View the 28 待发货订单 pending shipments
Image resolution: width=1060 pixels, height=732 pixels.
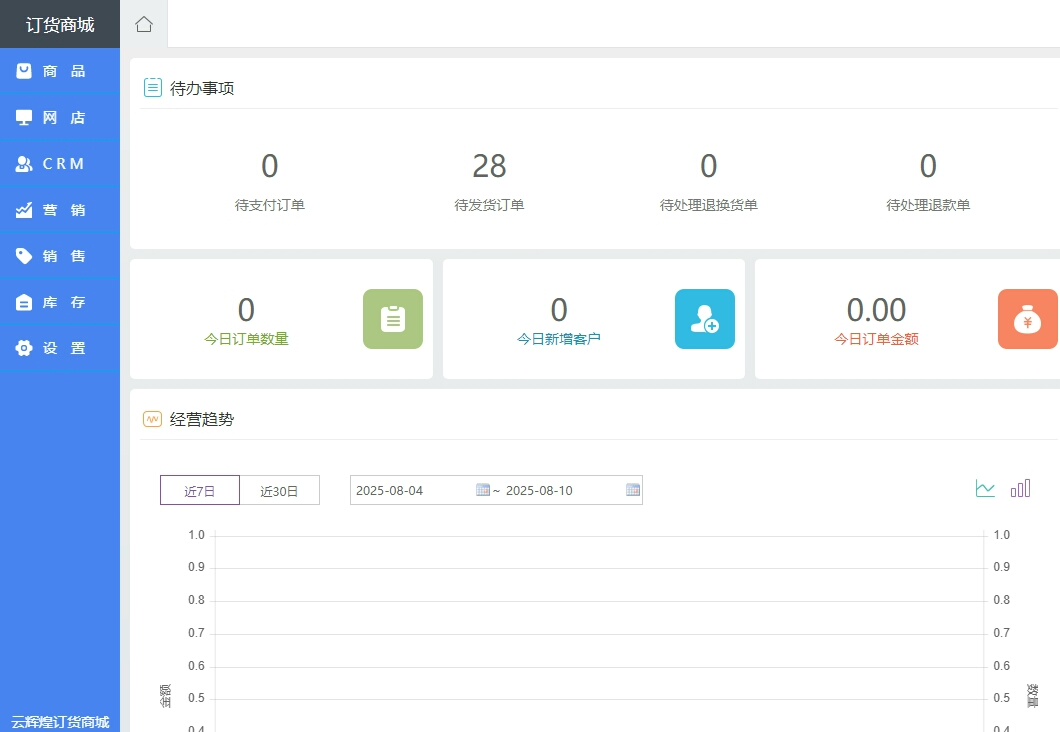489,166
